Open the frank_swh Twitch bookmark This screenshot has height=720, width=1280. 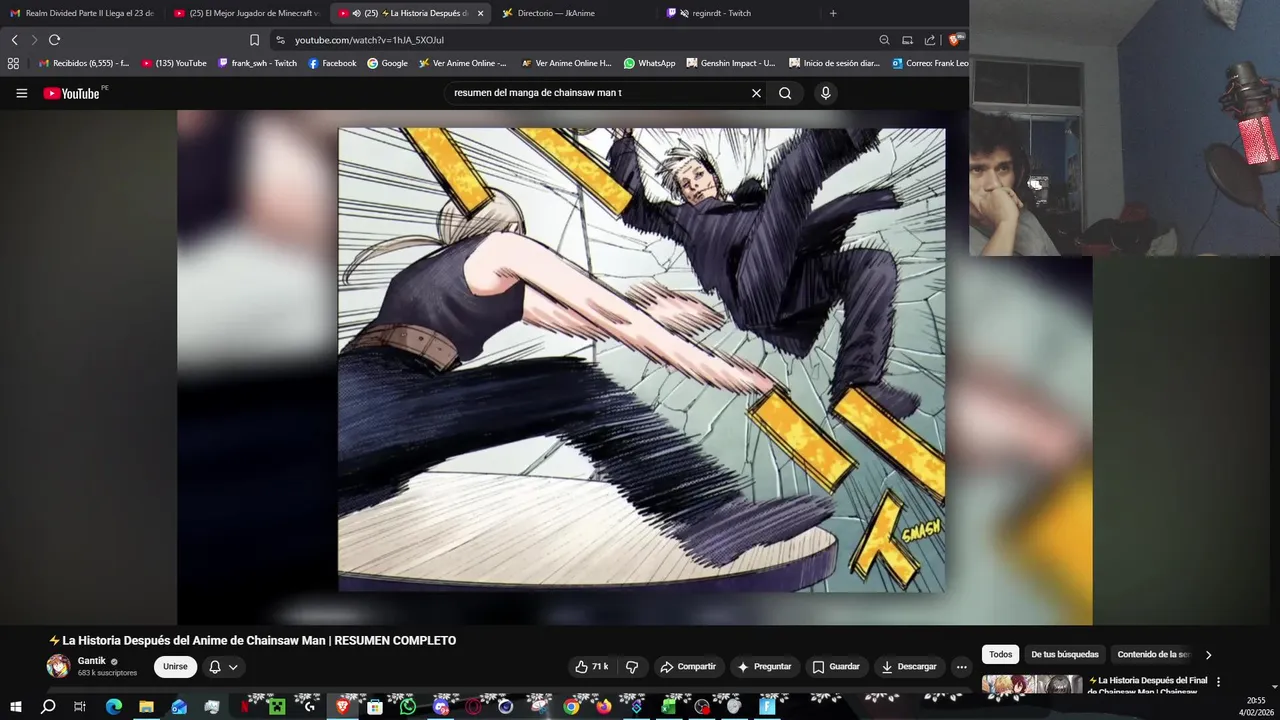257,63
